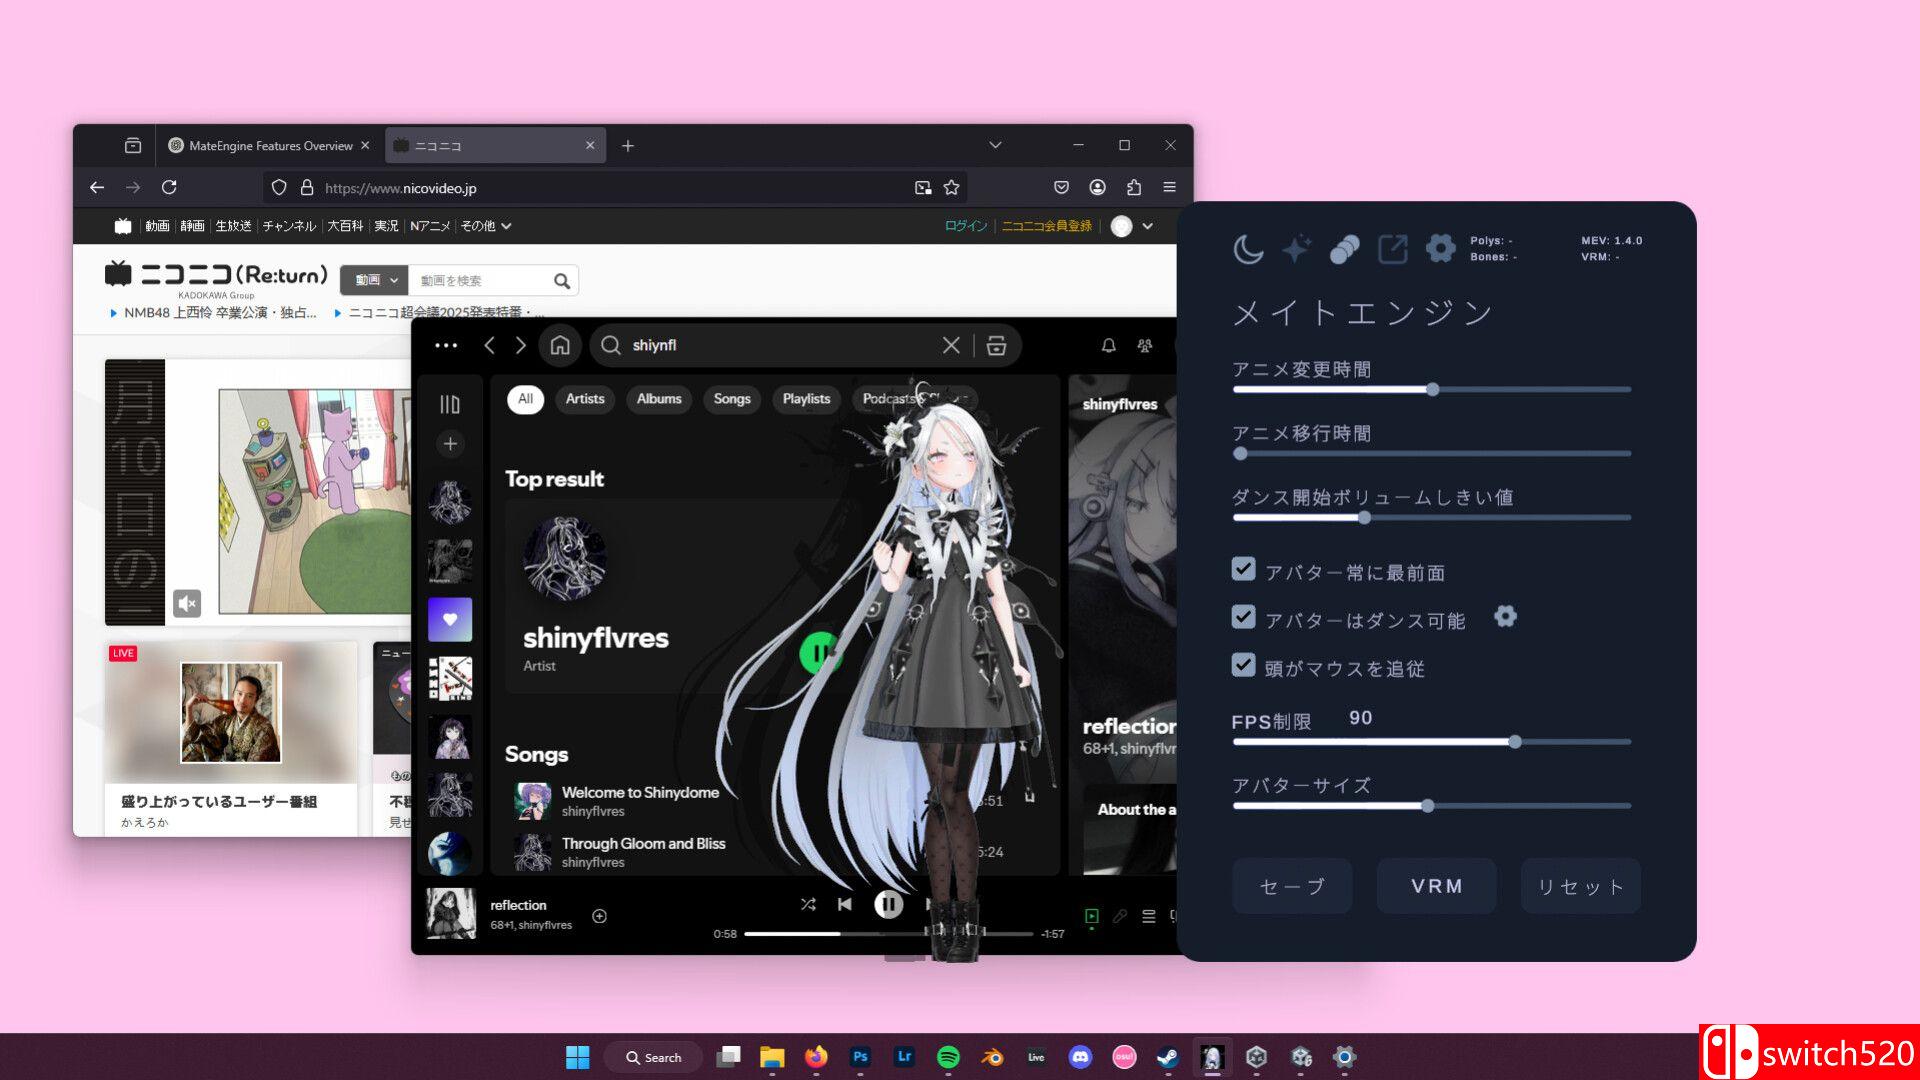
Task: Click the sparkle effects icon in MateEngine
Action: pyautogui.click(x=1295, y=248)
